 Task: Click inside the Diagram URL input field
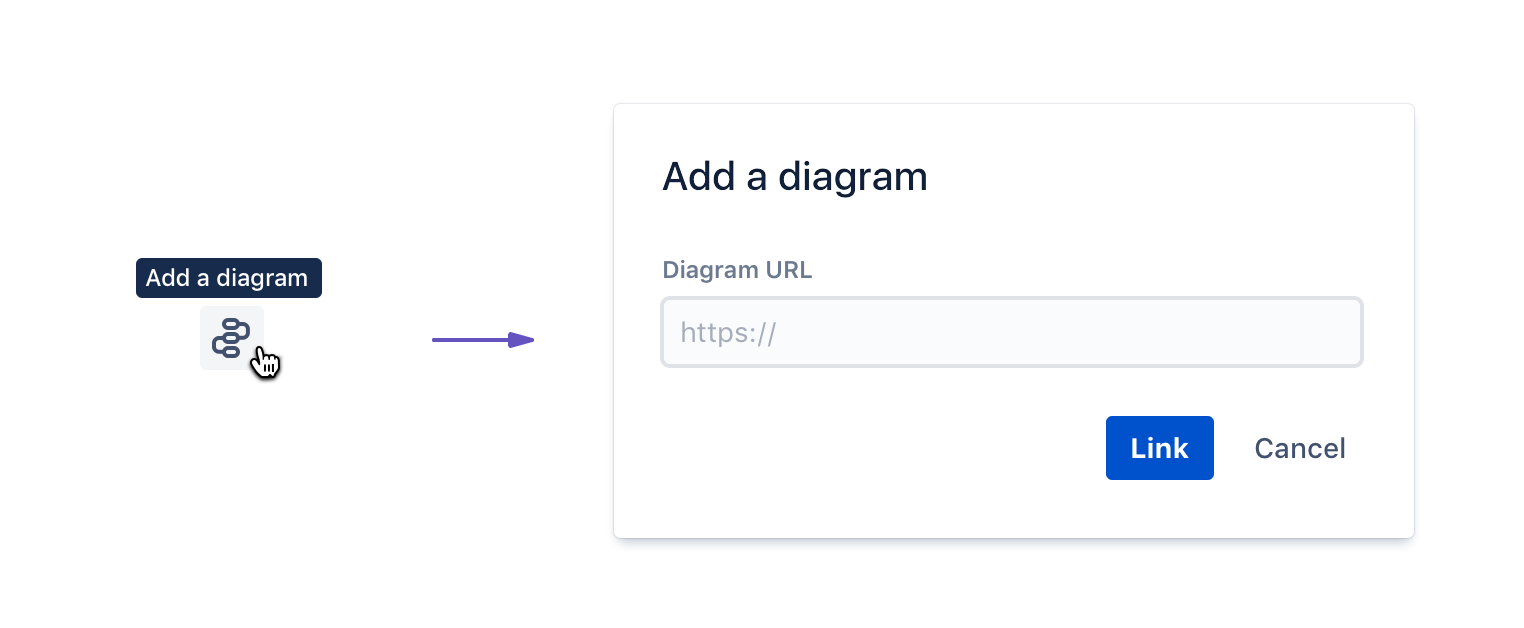(1011, 332)
